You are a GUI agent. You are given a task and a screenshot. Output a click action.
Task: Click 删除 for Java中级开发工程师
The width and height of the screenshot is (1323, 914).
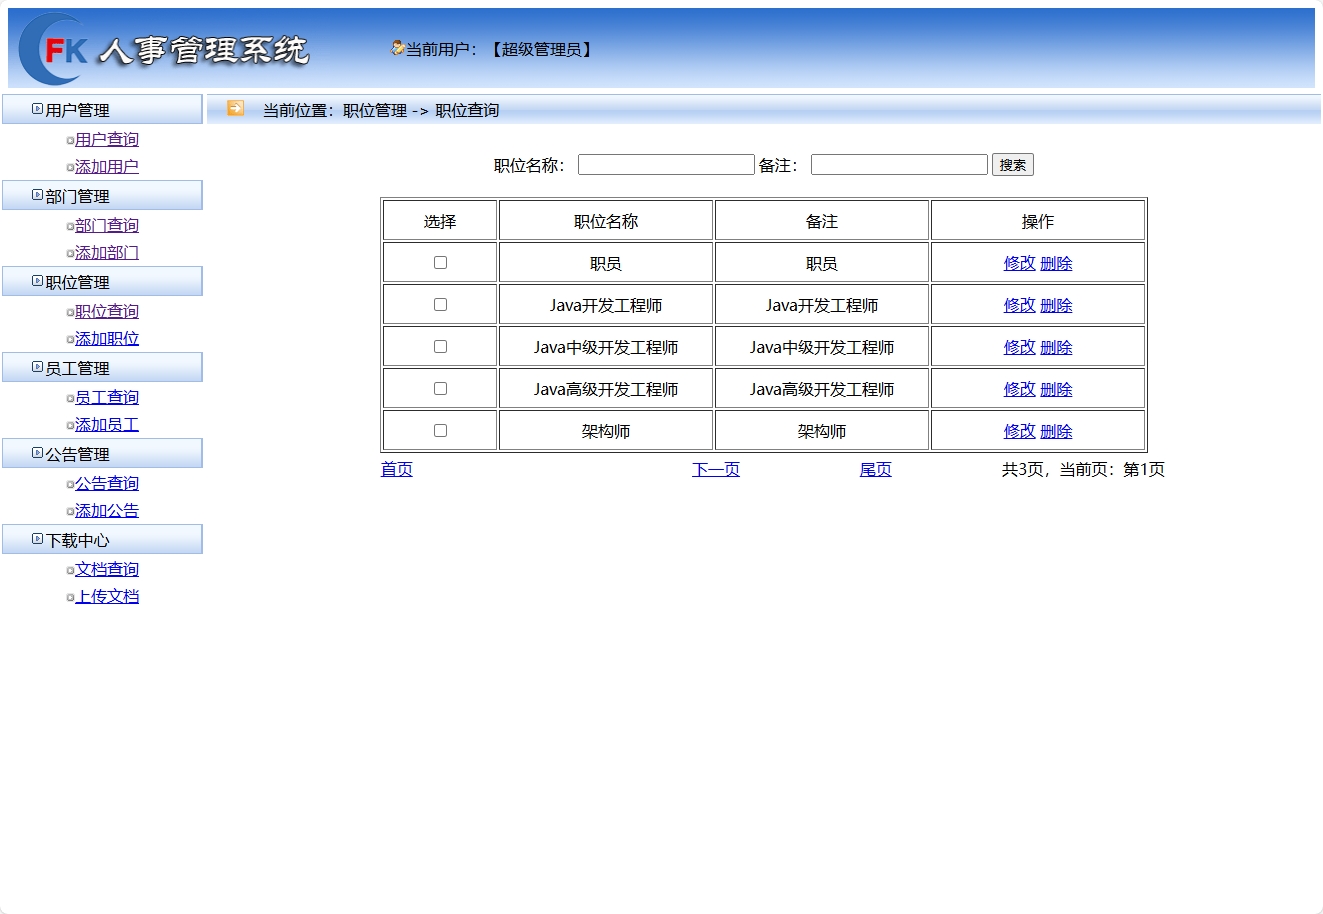tap(1056, 348)
